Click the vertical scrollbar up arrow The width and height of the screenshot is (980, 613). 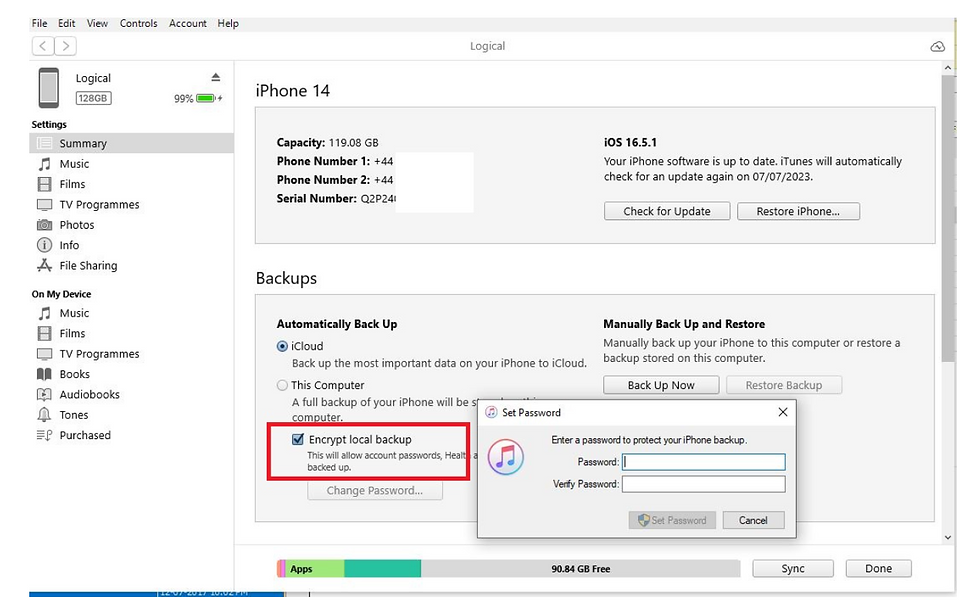tap(948, 67)
